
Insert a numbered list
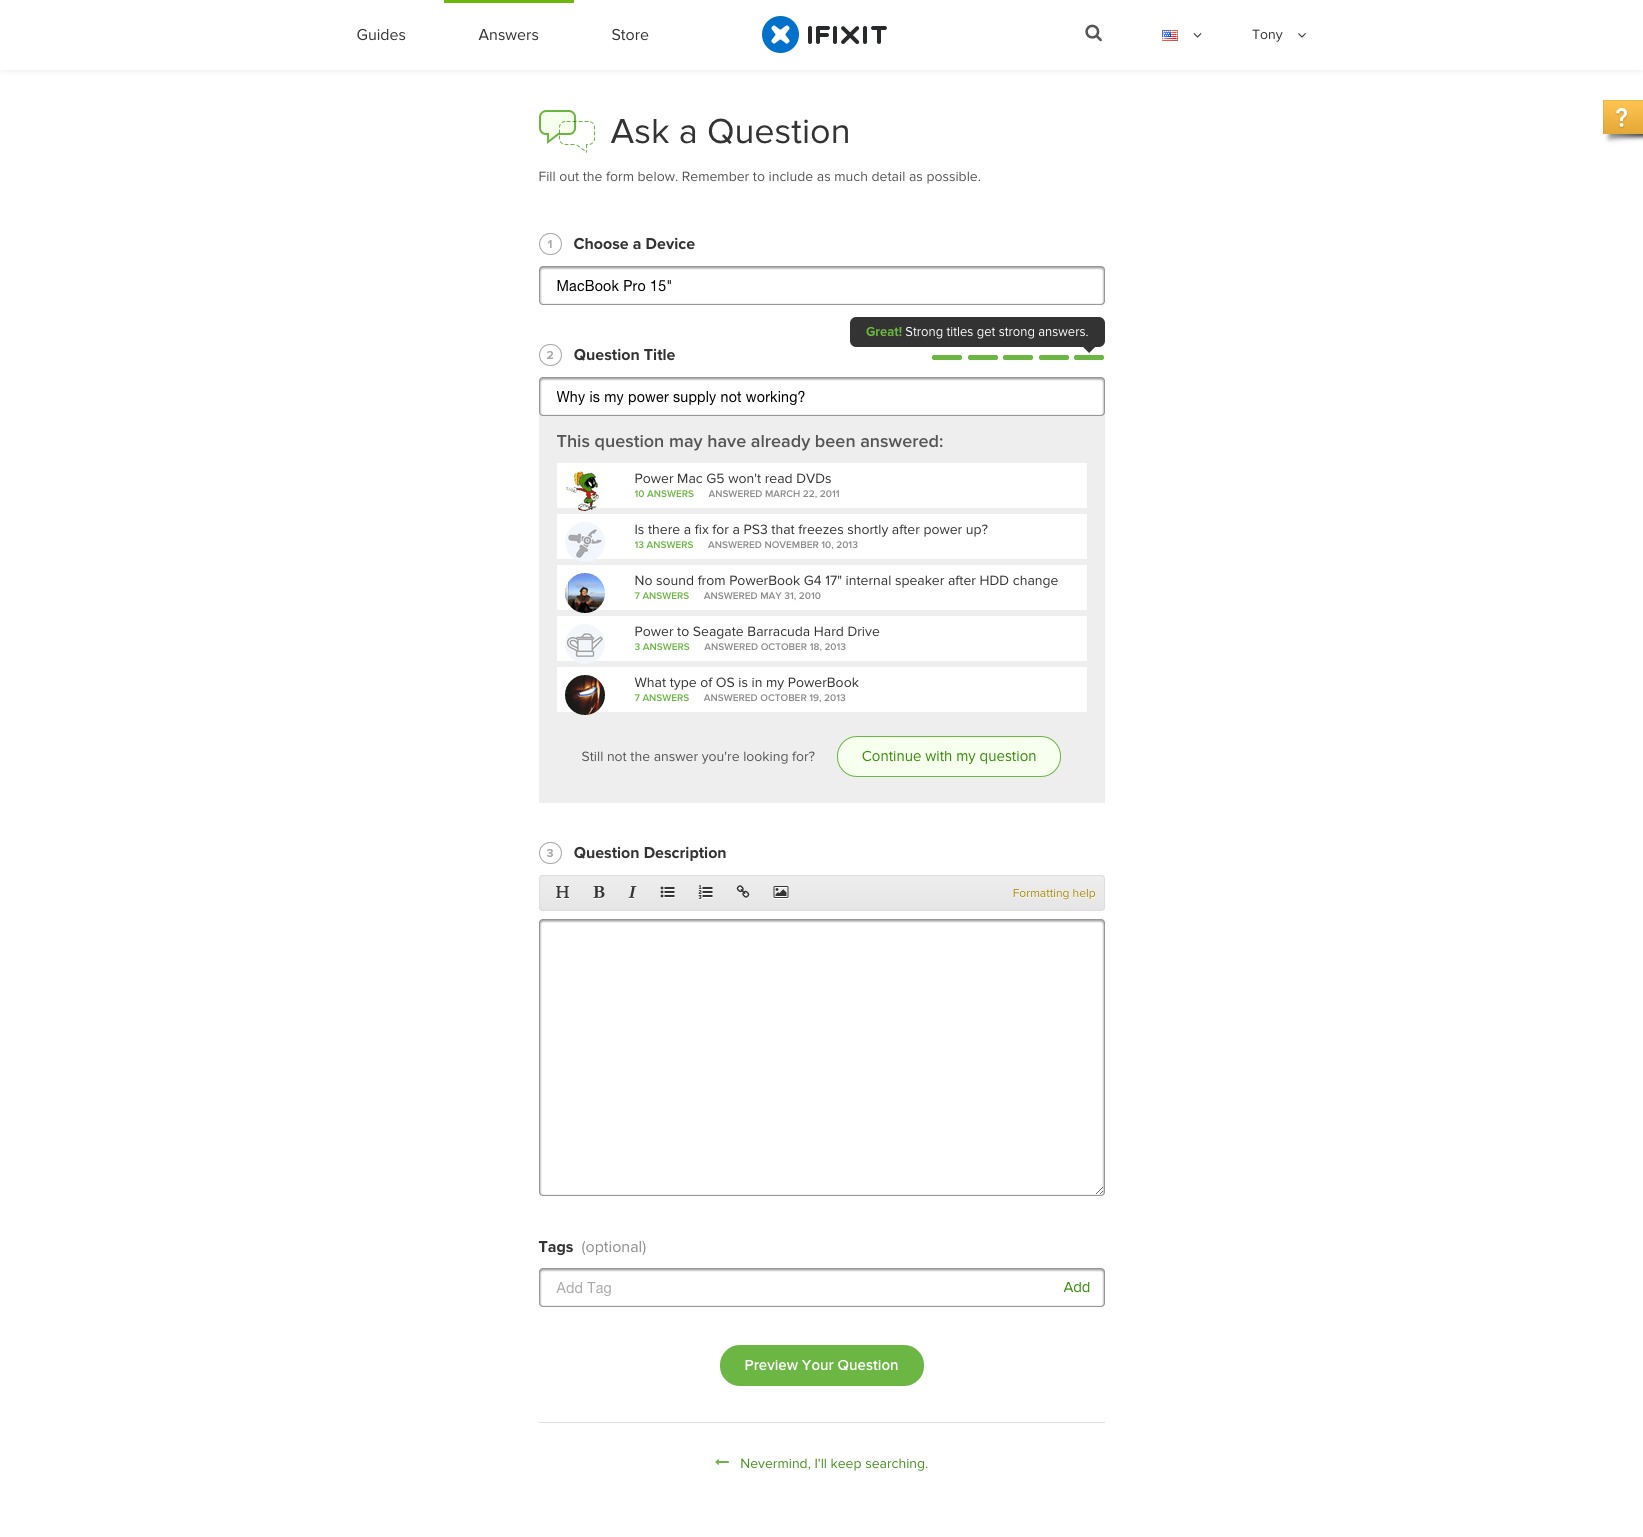point(705,892)
